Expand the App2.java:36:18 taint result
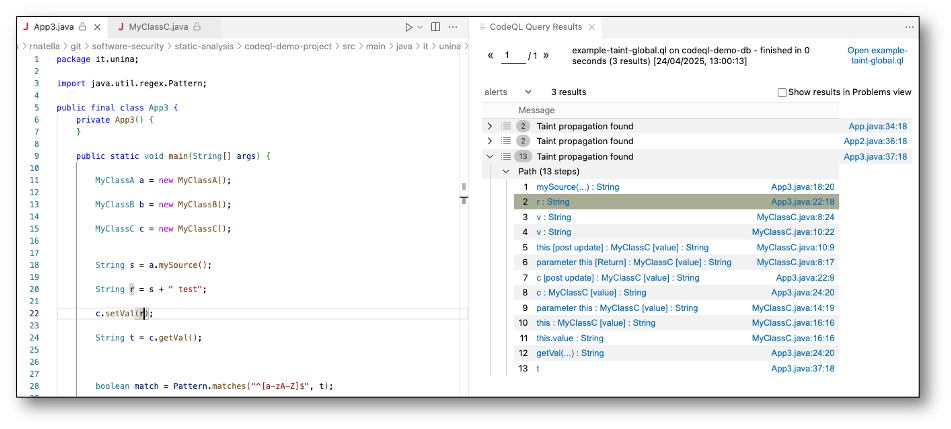The image size is (951, 429). pyautogui.click(x=489, y=141)
